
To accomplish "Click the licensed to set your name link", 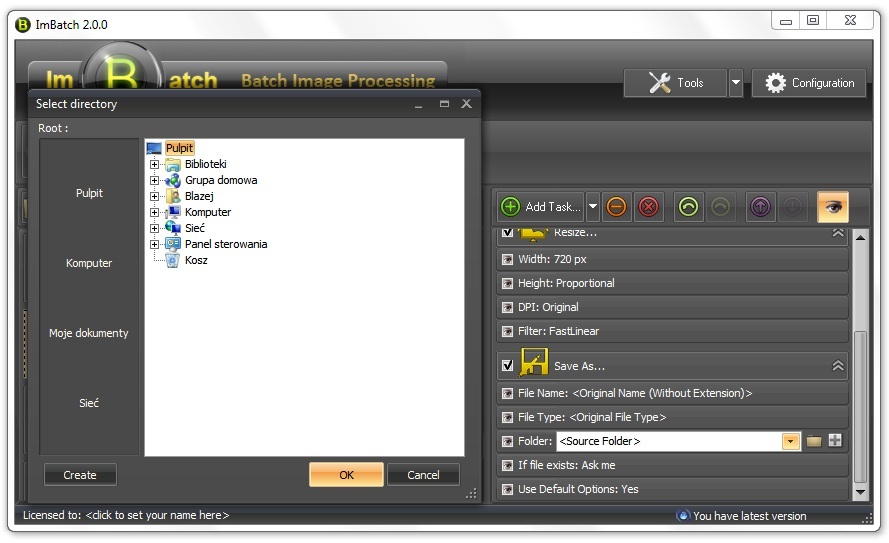I will 157,515.
